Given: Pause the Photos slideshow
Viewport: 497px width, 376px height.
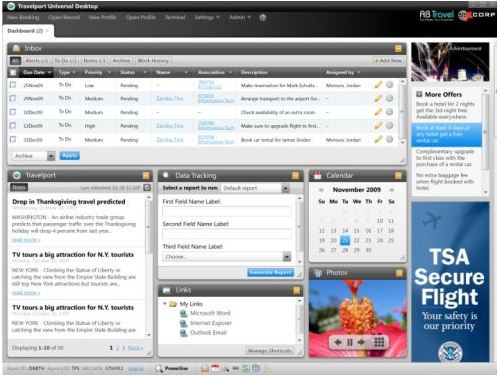Looking at the screenshot, I should click(x=350, y=342).
